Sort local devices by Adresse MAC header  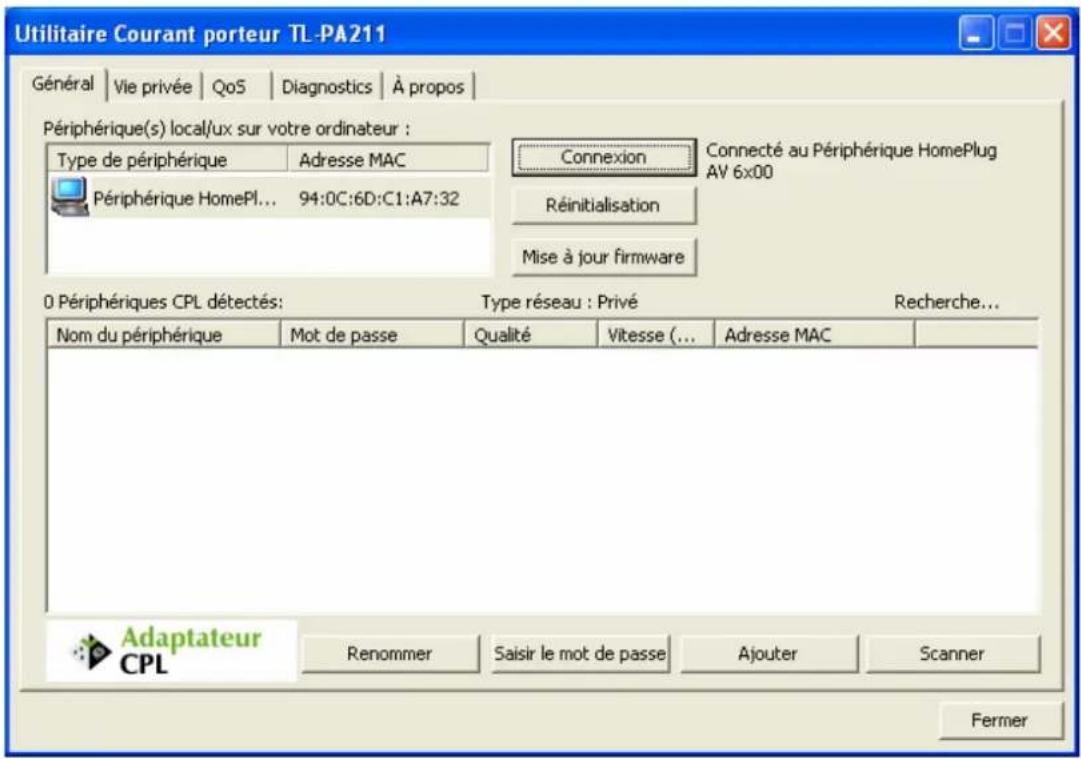pos(388,160)
